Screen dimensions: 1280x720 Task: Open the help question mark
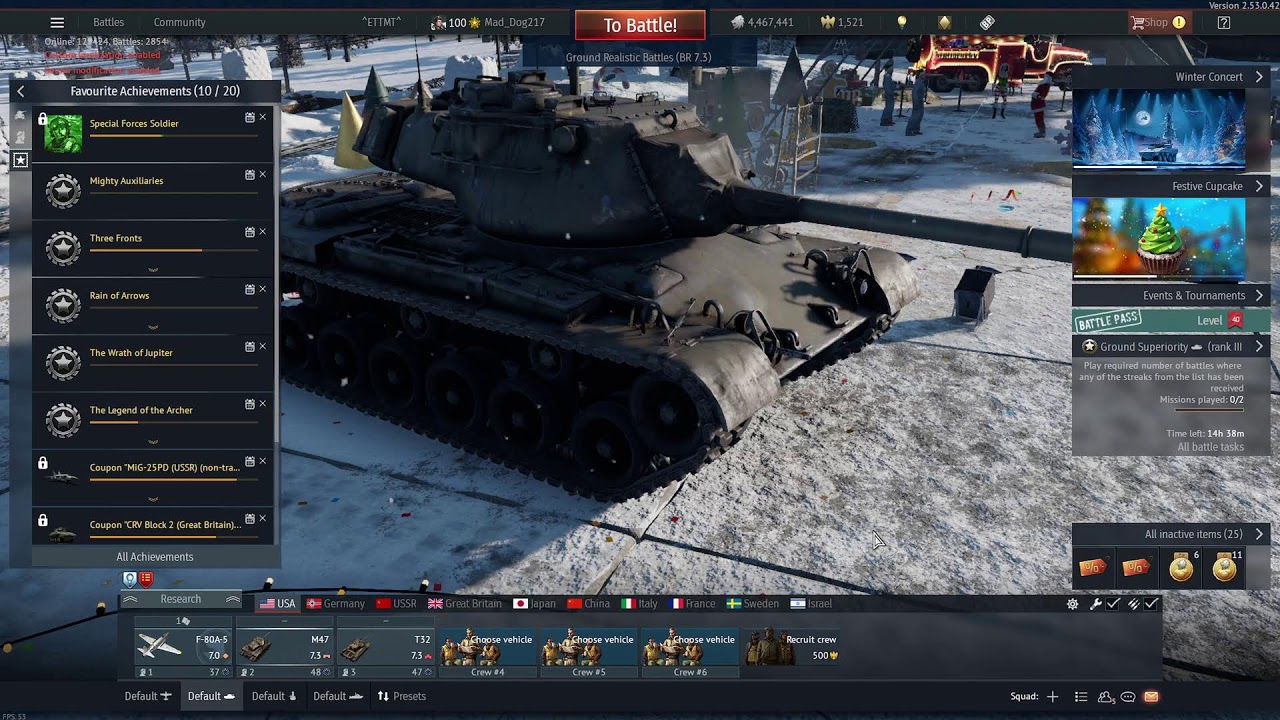1224,22
